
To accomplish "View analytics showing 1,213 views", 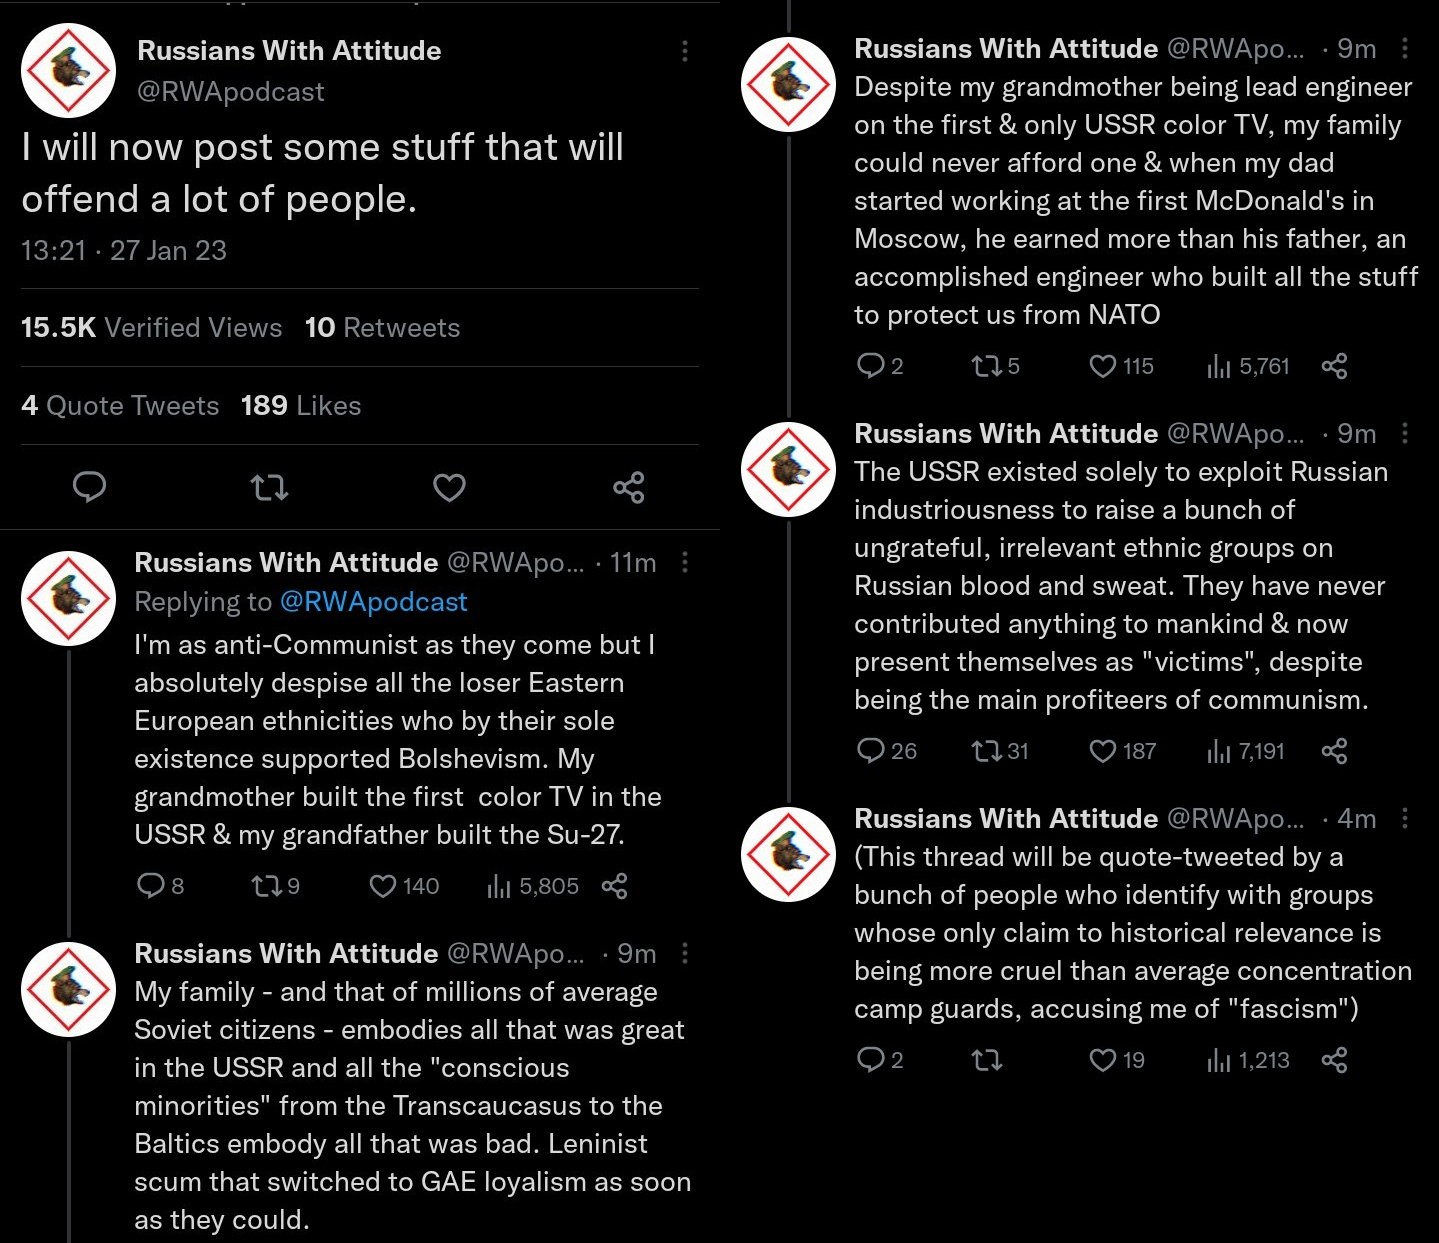I will click(x=1248, y=1060).
